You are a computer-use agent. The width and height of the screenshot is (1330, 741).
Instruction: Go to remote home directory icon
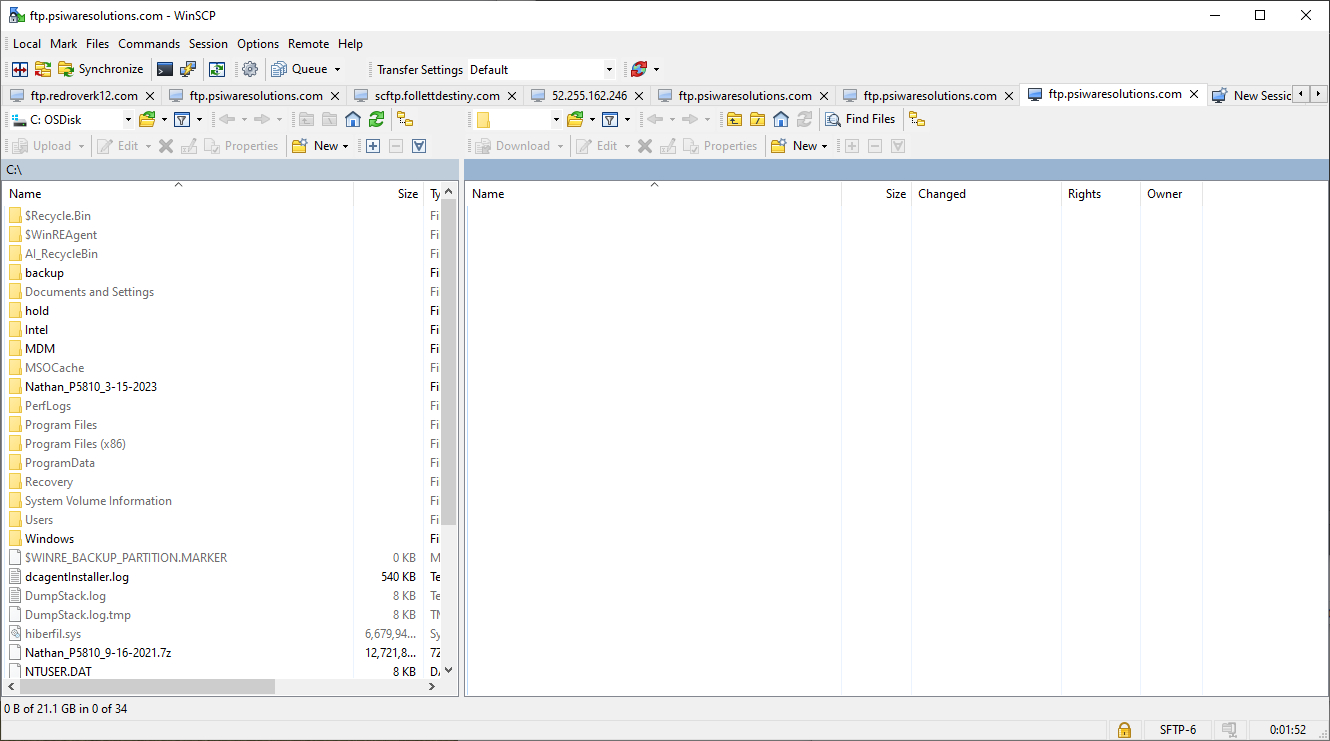click(781, 119)
